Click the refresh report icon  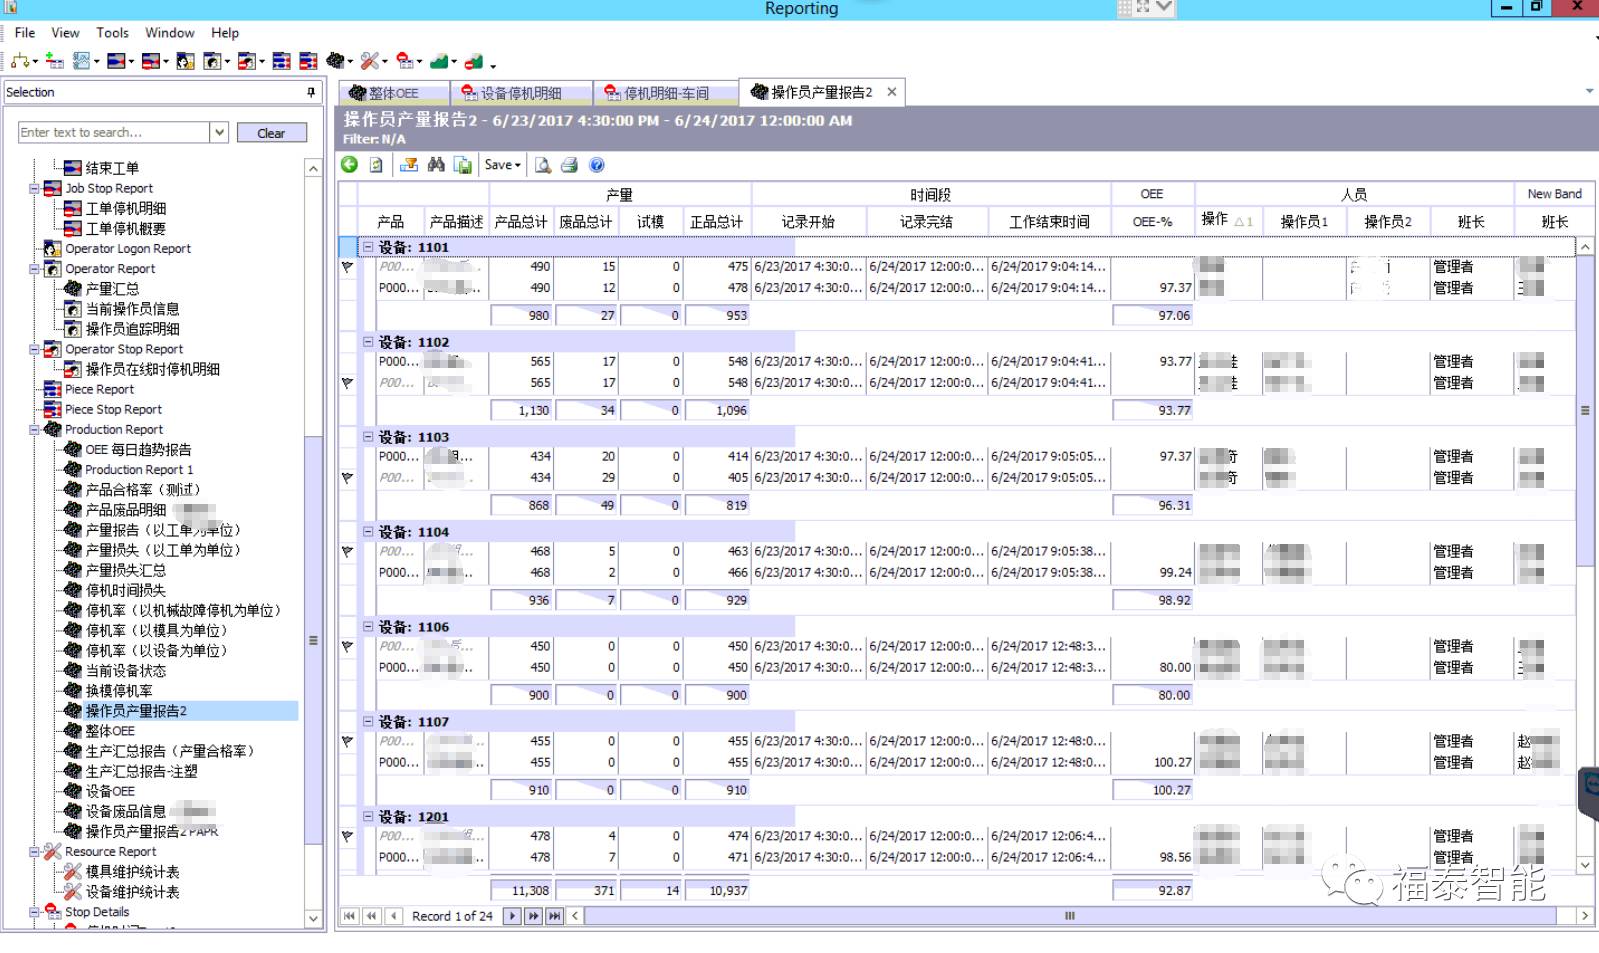tap(376, 165)
